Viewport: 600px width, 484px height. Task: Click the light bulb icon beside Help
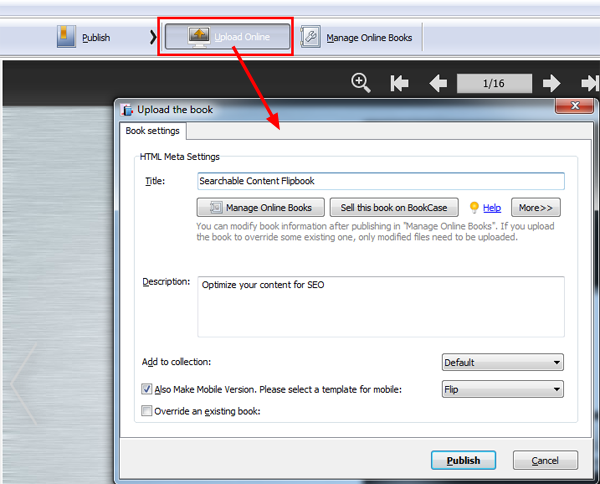tap(474, 207)
